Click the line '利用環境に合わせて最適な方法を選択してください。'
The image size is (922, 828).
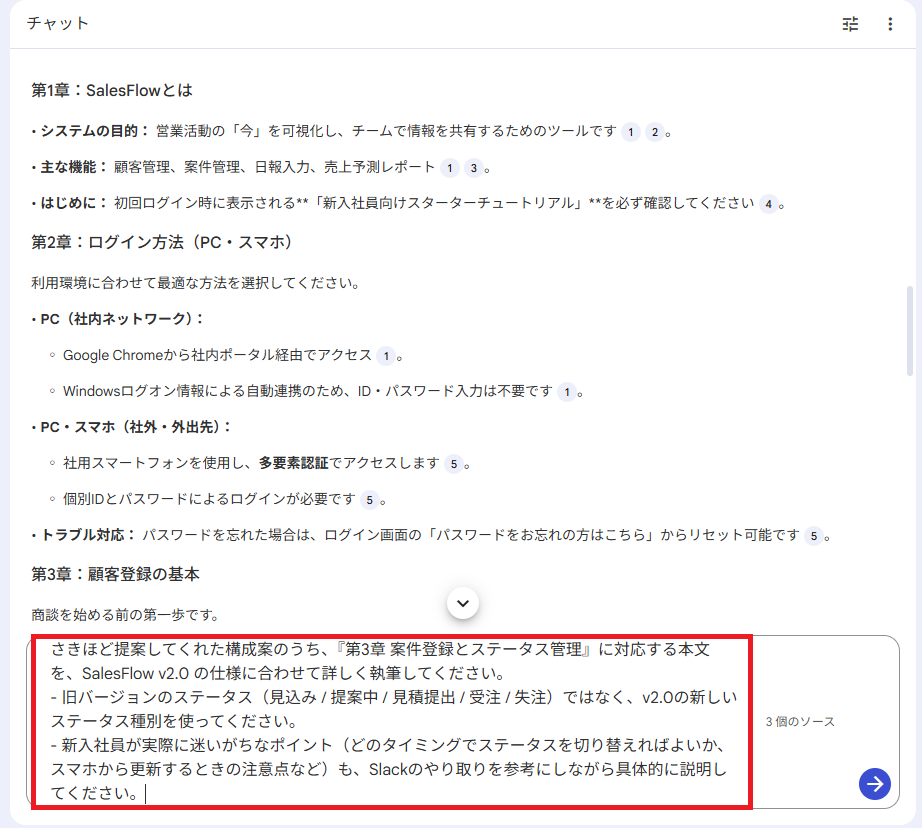[x=195, y=283]
